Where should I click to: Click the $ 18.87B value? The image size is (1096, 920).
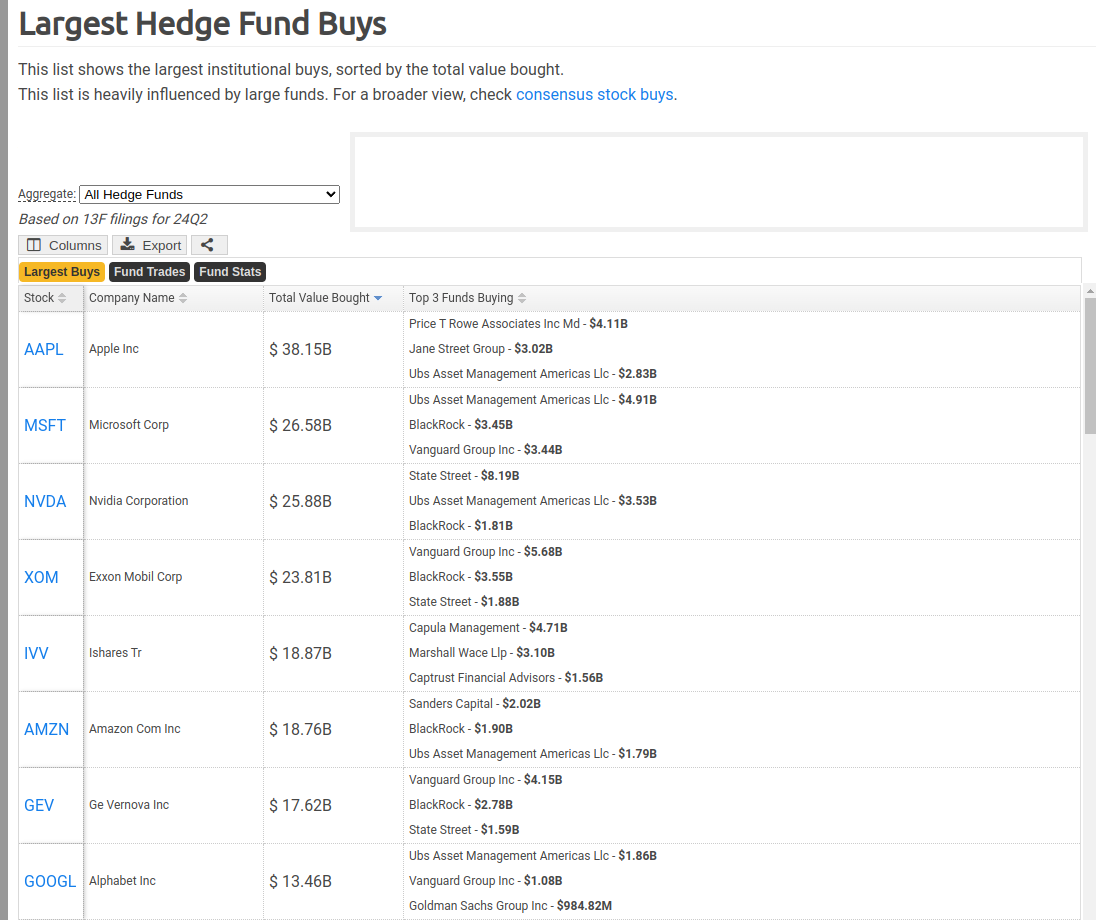click(x=301, y=654)
